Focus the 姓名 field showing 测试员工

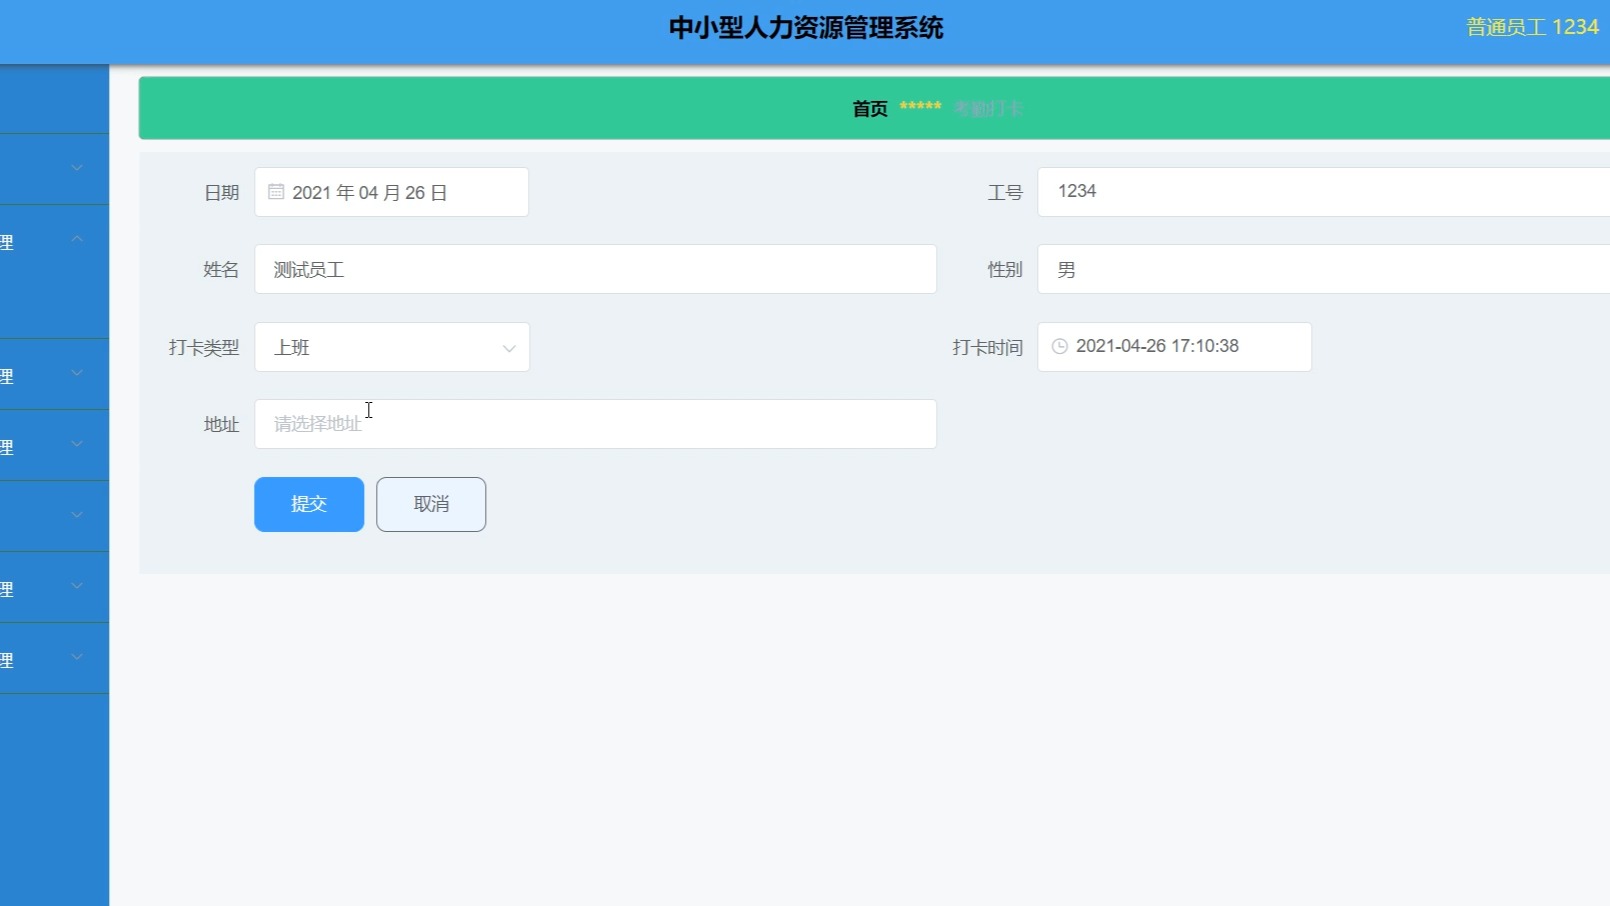coord(595,269)
